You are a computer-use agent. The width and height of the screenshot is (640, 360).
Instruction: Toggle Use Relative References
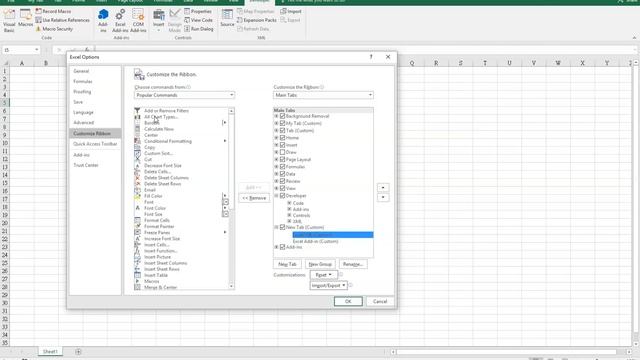[62, 20]
